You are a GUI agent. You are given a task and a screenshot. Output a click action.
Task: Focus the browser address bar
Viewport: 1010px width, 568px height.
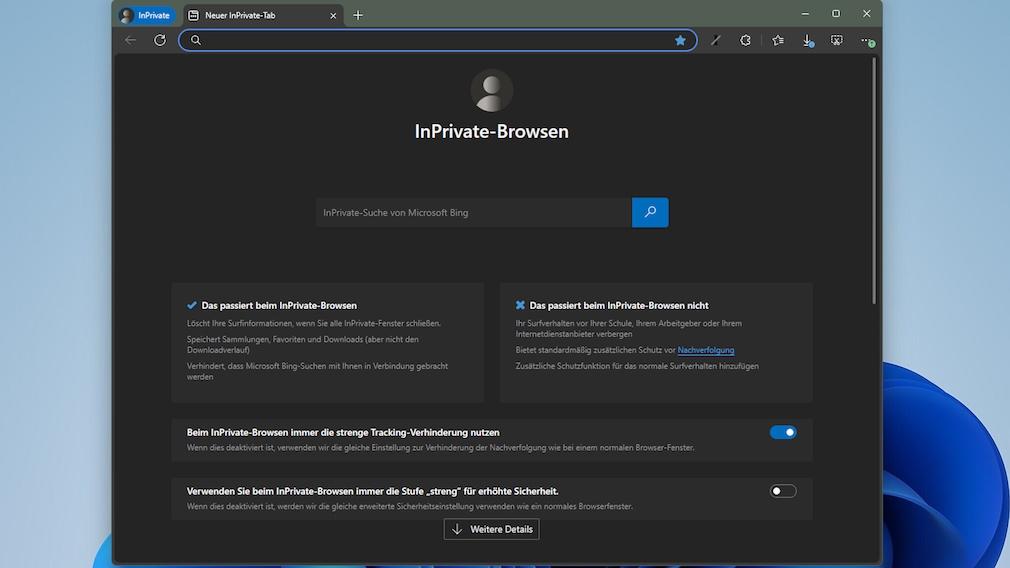coord(437,40)
